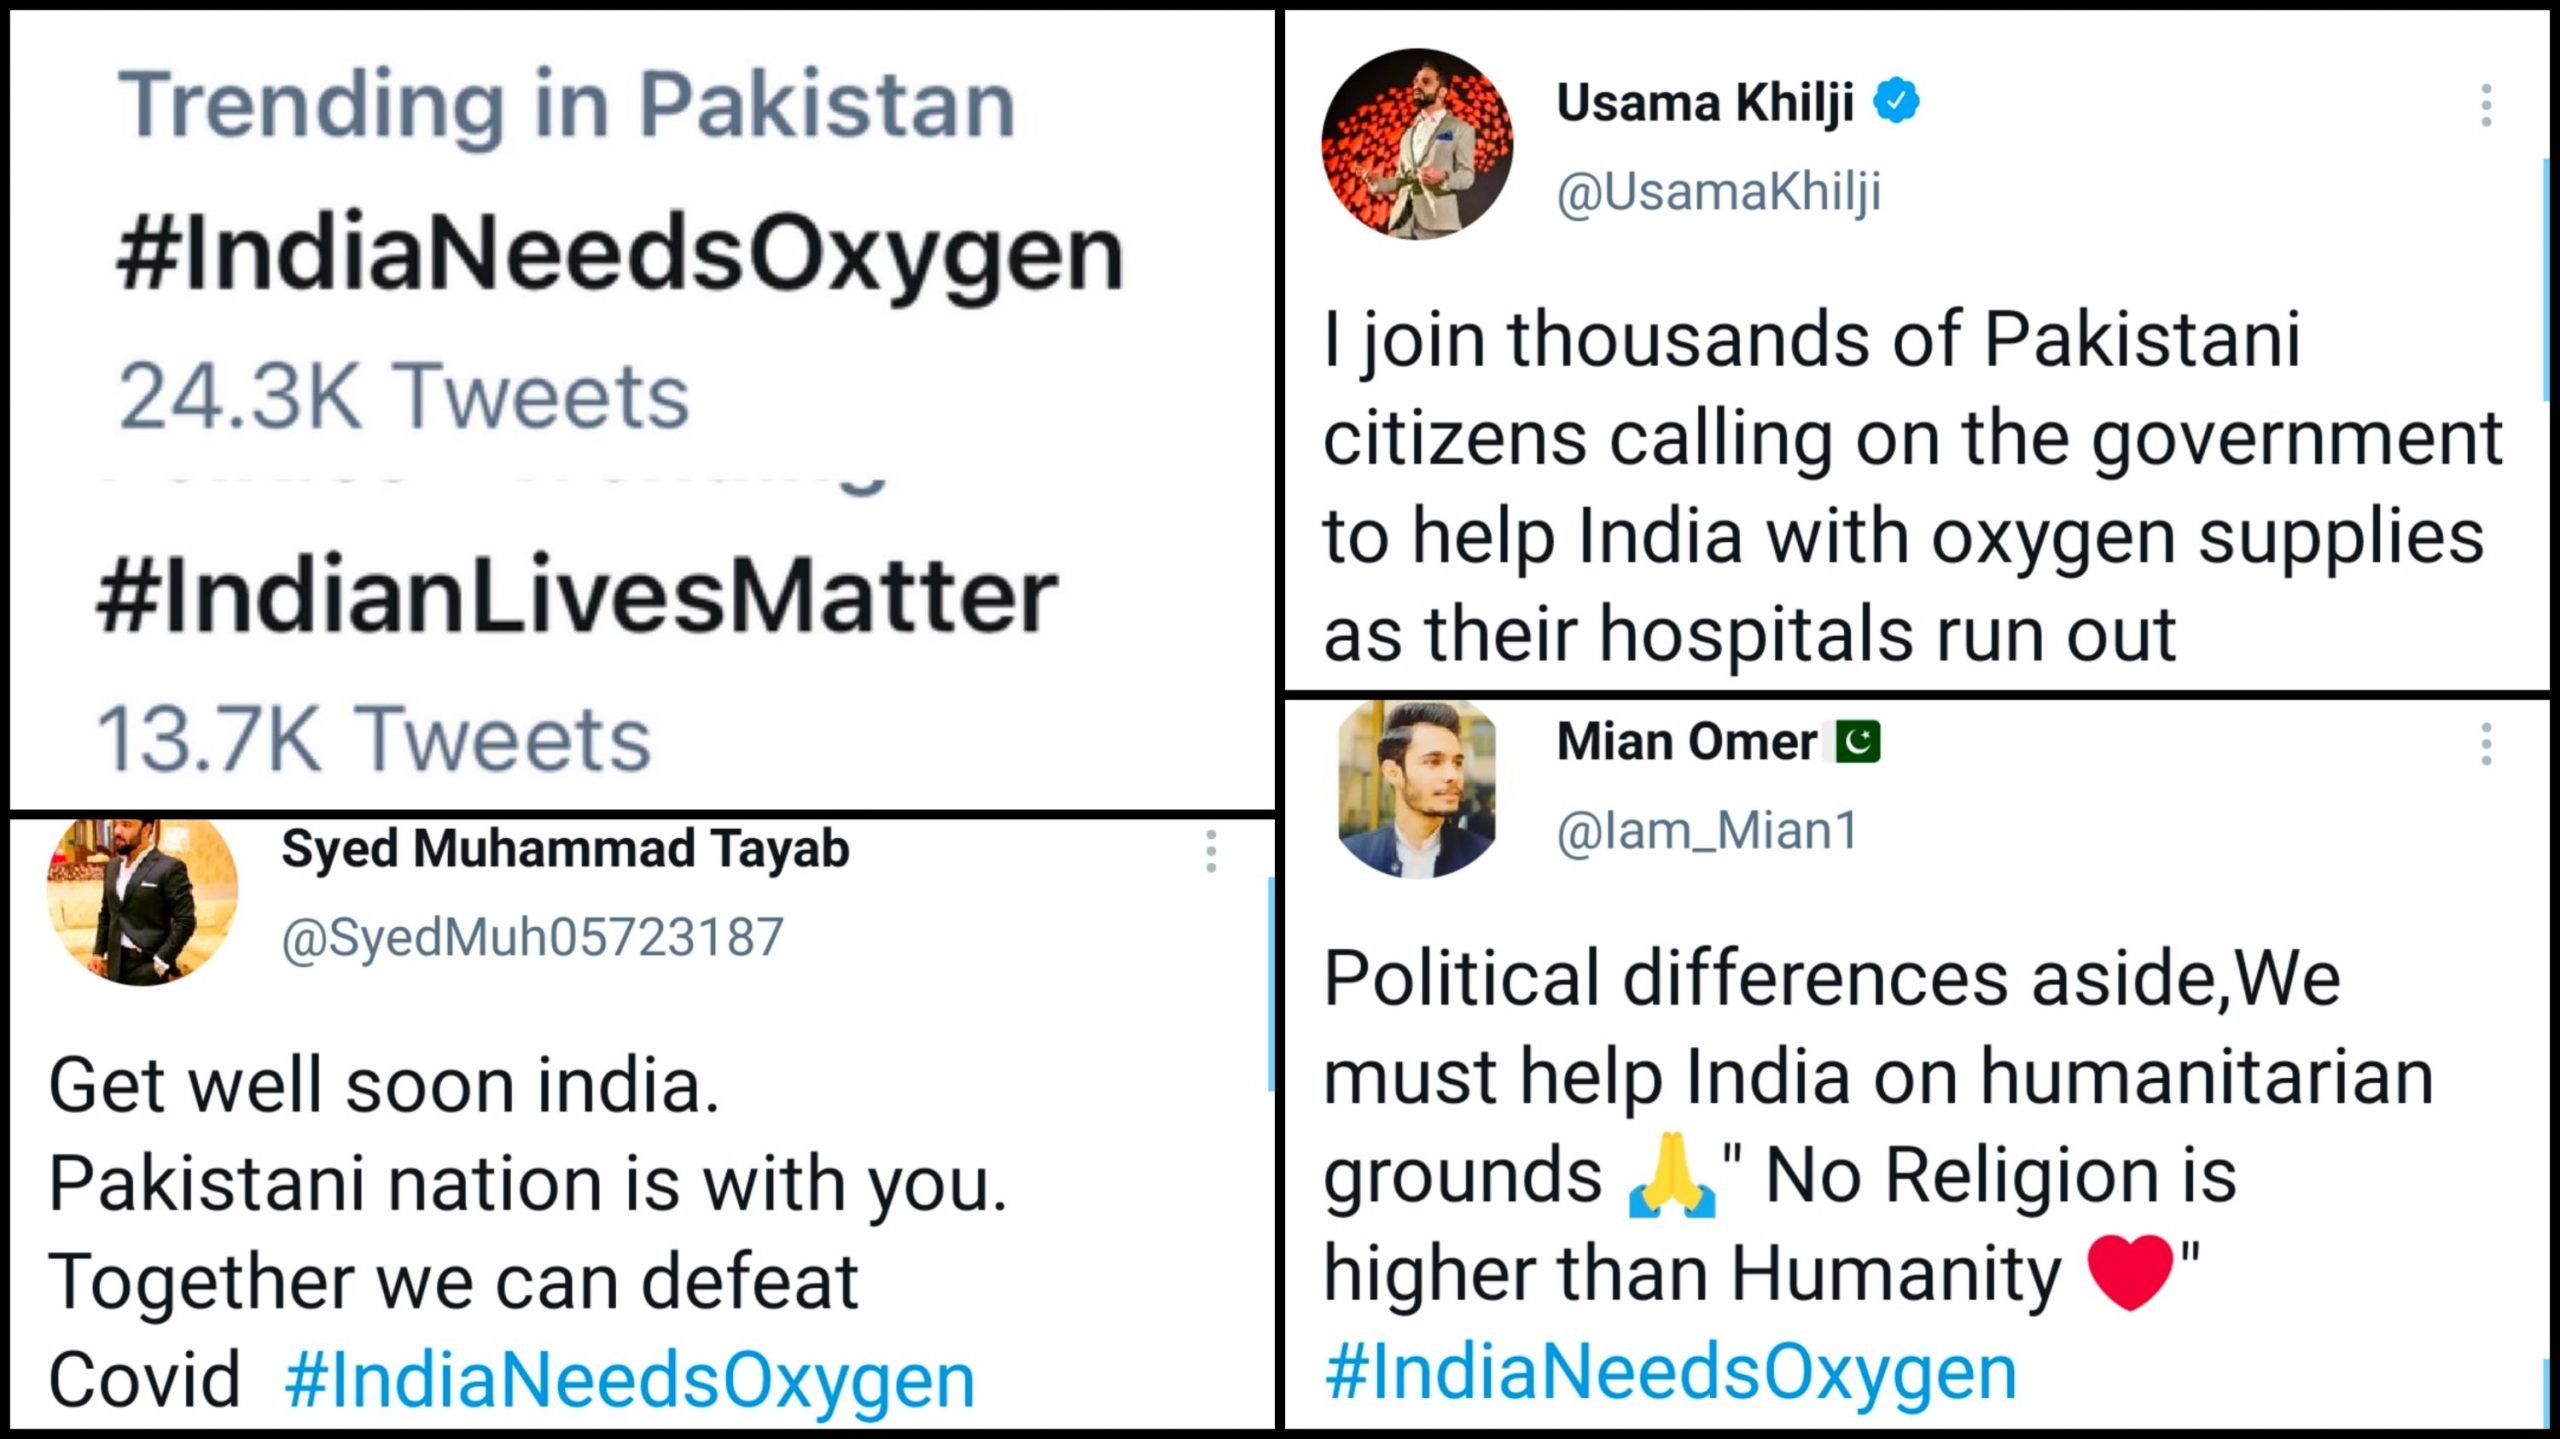2560x1439 pixels.
Task: Open more options on Mian Omer's tweet
Action: click(x=2486, y=745)
